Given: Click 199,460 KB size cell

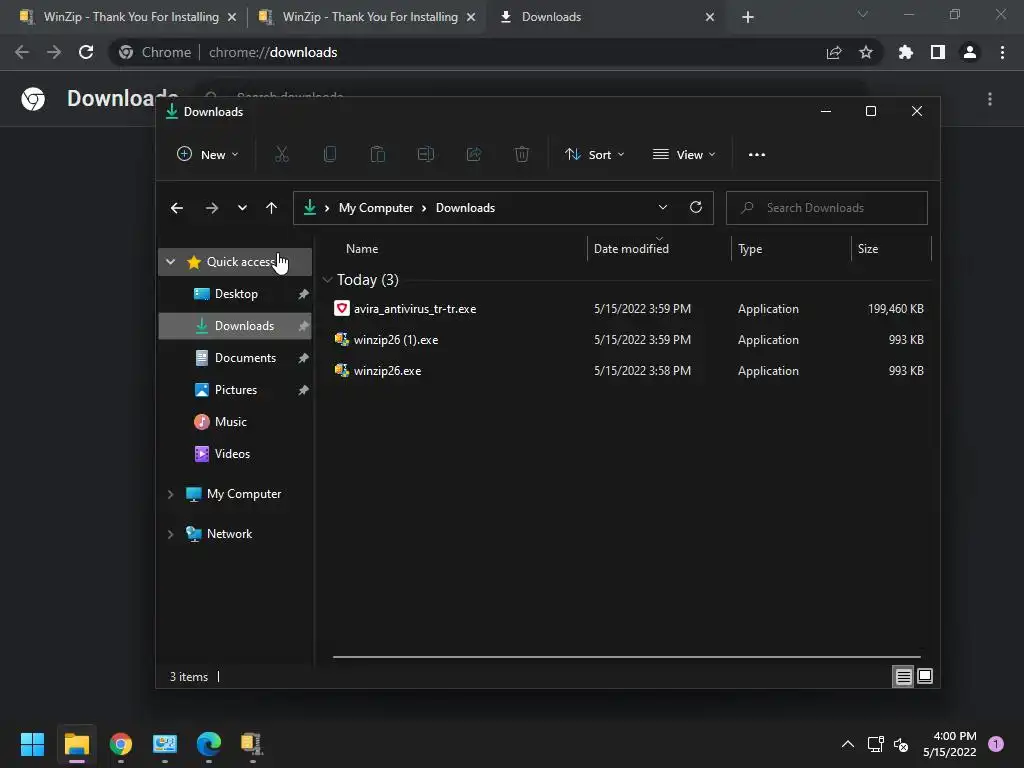Looking at the screenshot, I should tap(895, 309).
